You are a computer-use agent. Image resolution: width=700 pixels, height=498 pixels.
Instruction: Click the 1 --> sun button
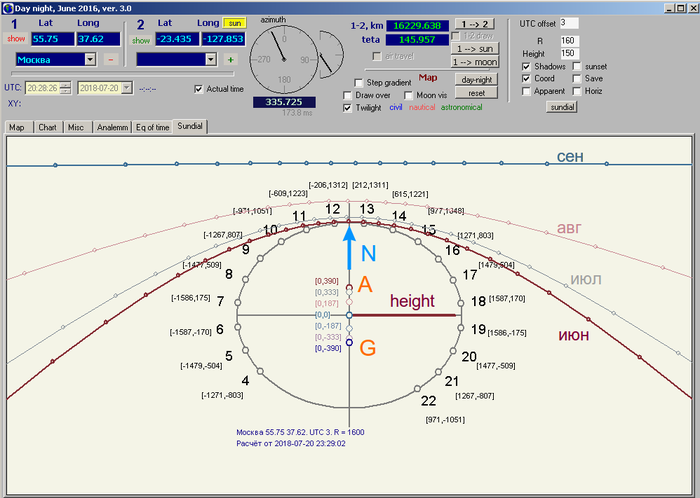(x=475, y=49)
